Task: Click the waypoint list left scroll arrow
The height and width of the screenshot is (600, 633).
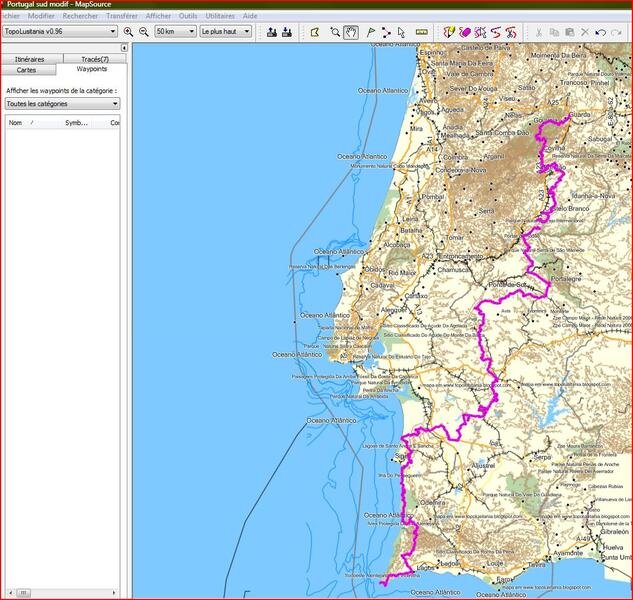Action: coord(10,593)
